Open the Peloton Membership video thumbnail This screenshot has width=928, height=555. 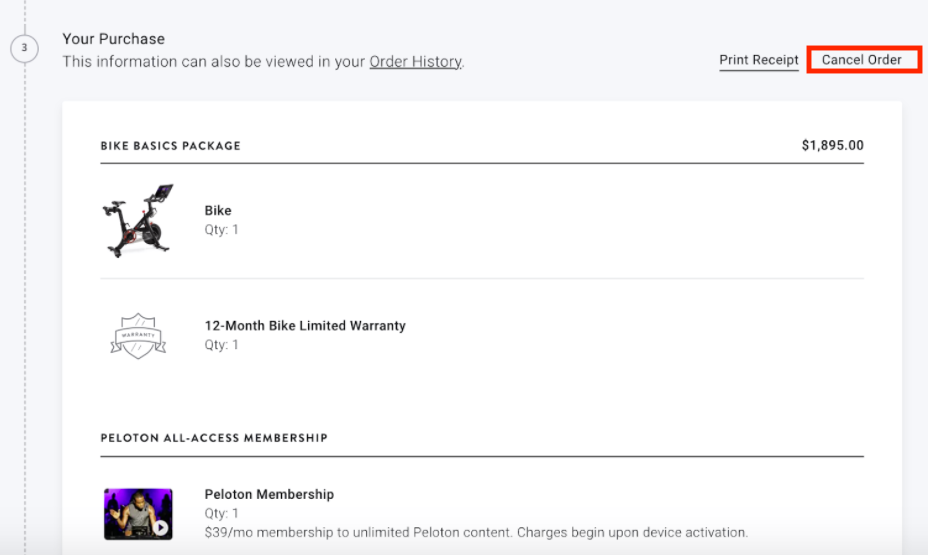click(x=138, y=514)
